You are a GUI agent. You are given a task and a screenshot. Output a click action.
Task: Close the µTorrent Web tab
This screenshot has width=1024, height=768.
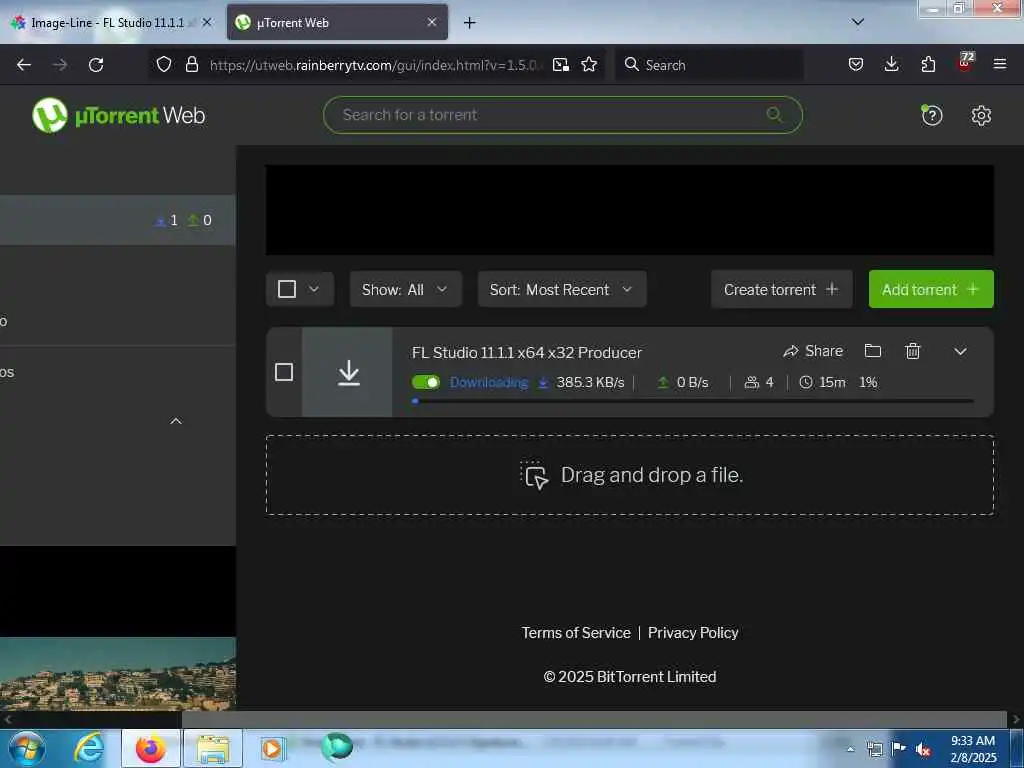pyautogui.click(x=432, y=22)
